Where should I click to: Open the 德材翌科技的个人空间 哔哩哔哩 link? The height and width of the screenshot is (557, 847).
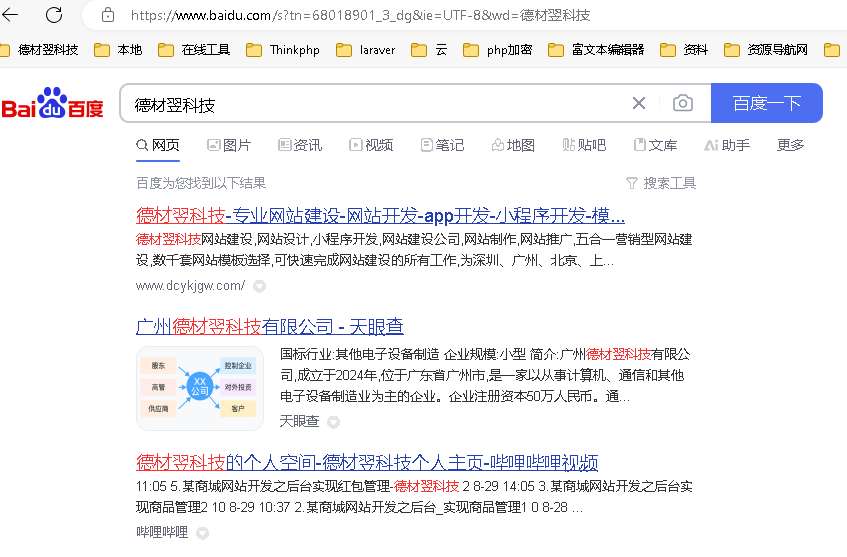367,462
